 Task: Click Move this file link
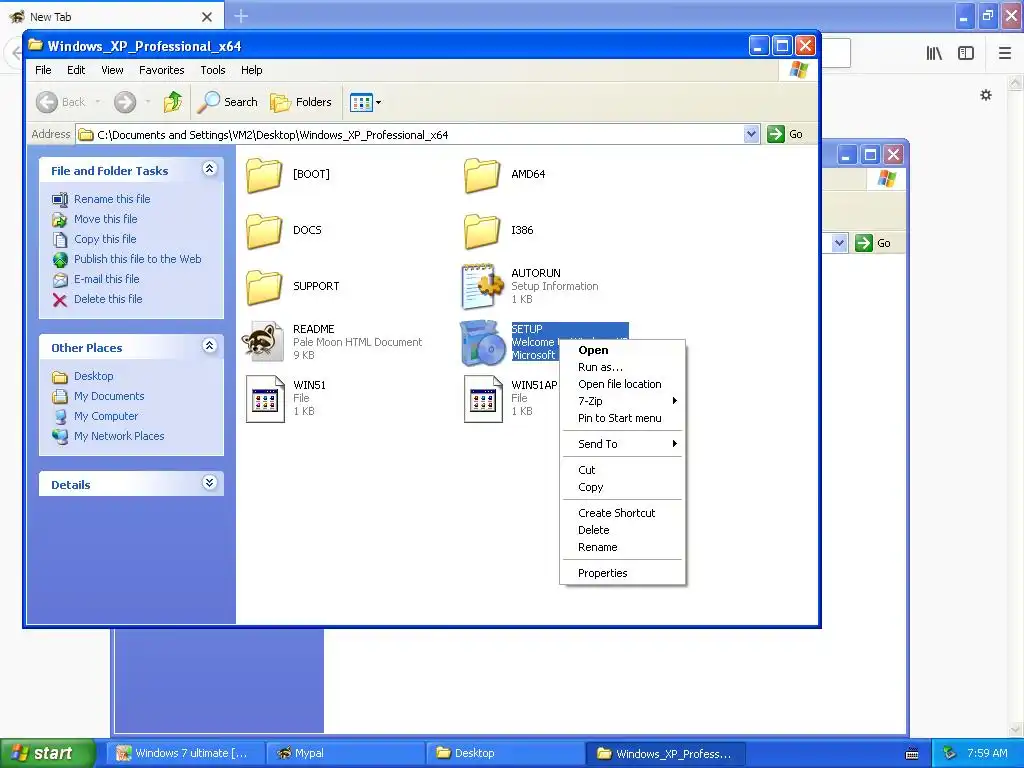tap(105, 219)
